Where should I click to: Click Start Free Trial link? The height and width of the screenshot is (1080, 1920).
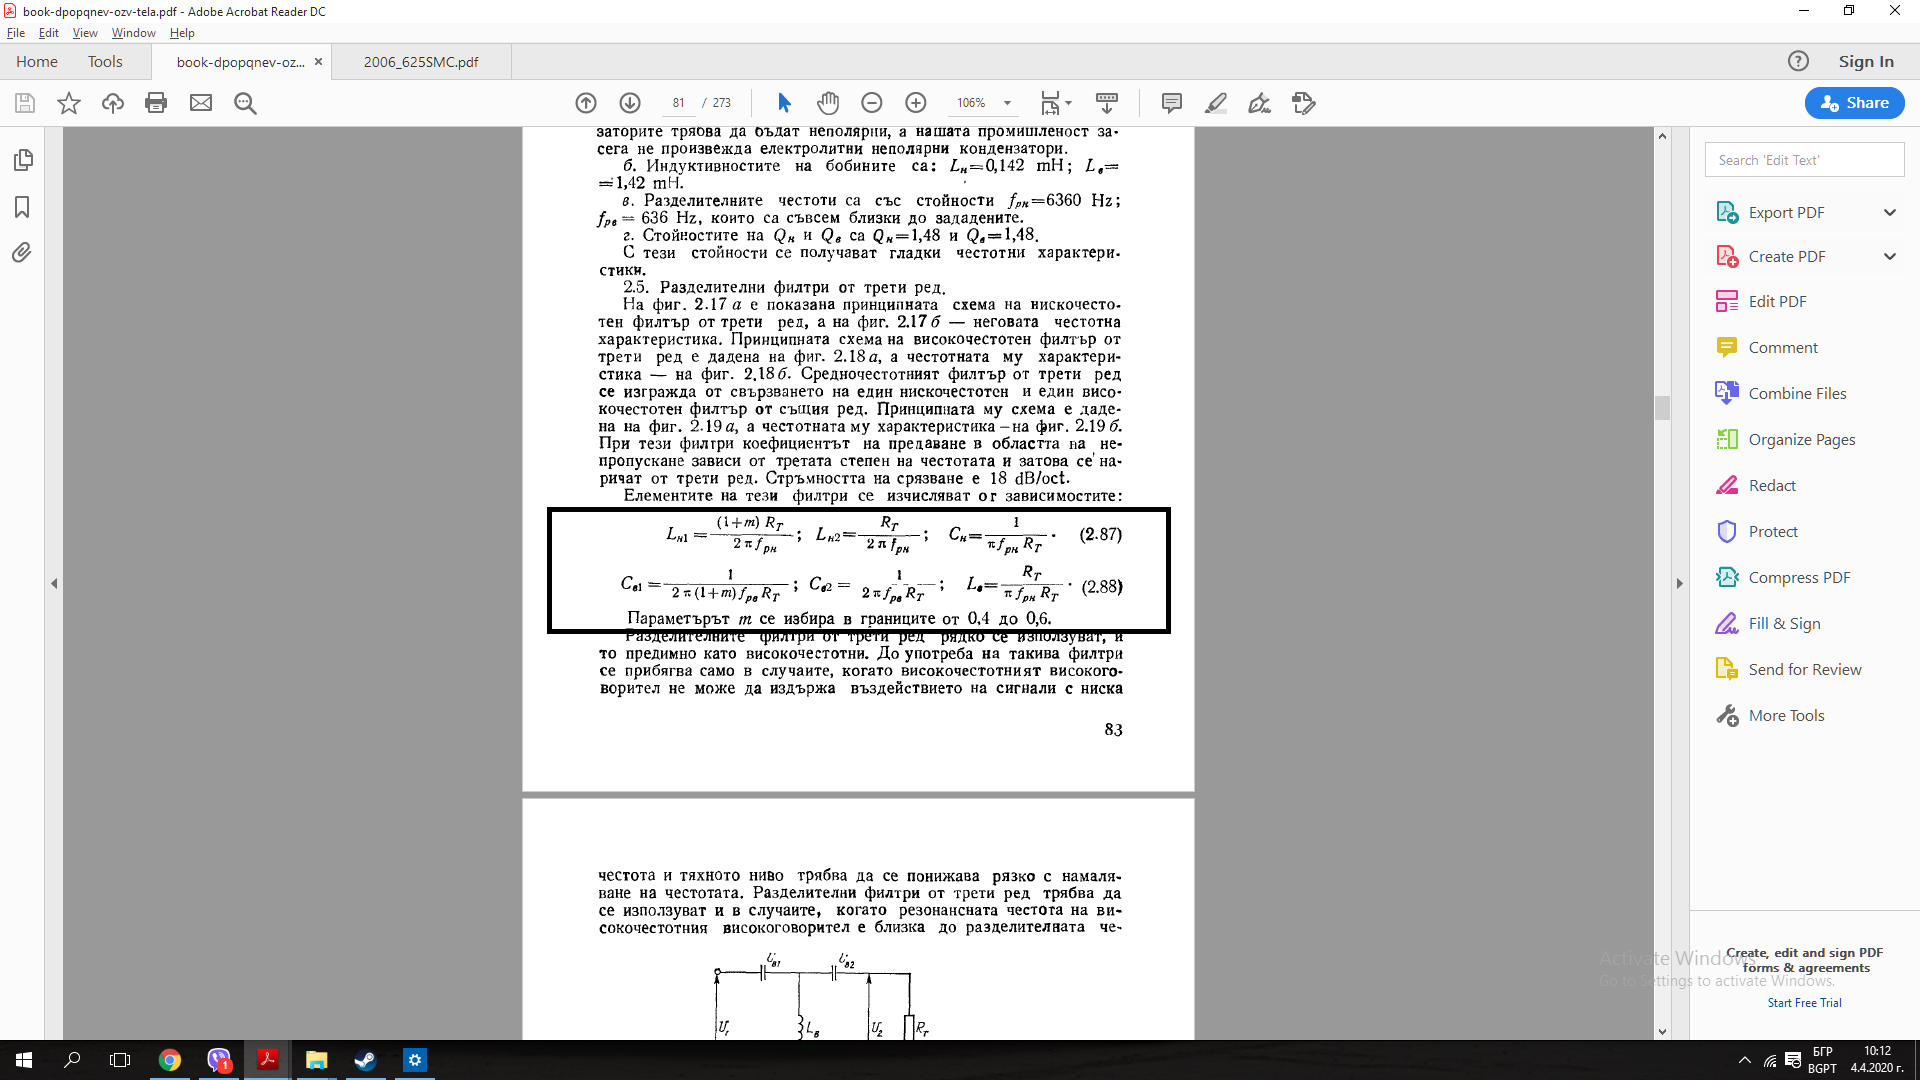pyautogui.click(x=1804, y=1003)
